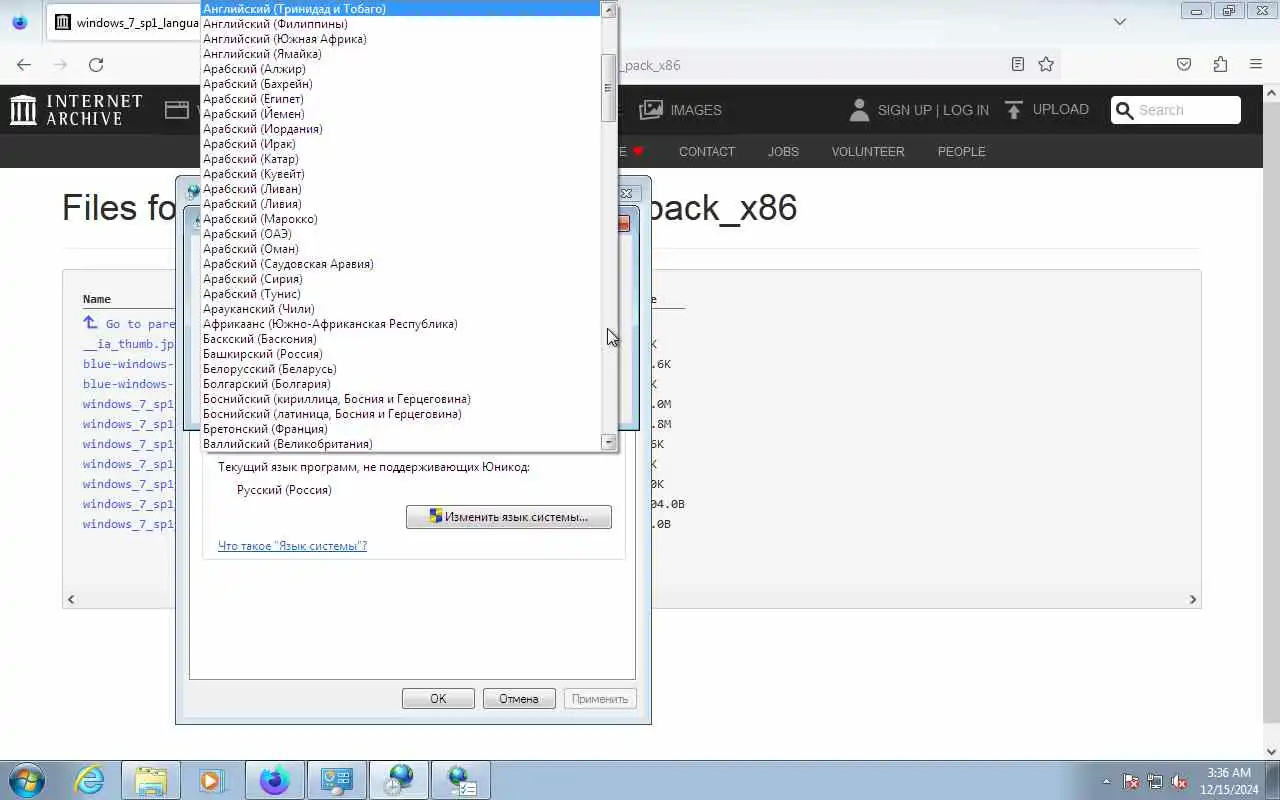Choose Английский (Южная Африка)
The height and width of the screenshot is (800, 1280).
click(x=400, y=39)
